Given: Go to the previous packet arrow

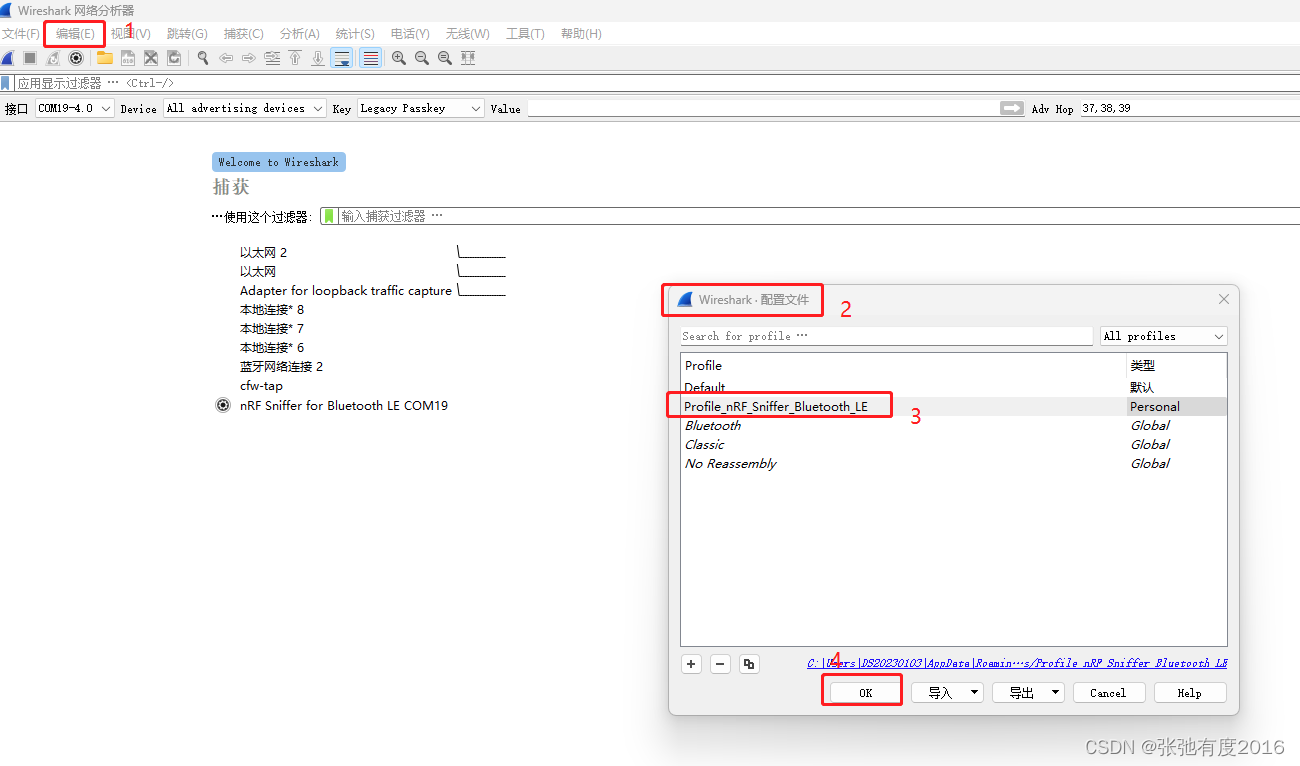Looking at the screenshot, I should pos(226,58).
